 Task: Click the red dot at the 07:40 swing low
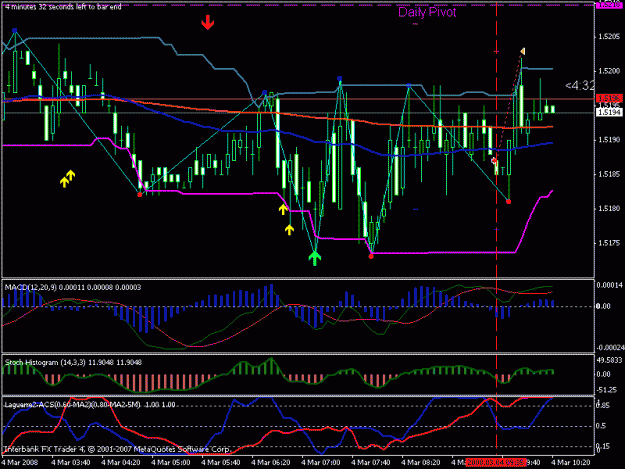(371, 257)
